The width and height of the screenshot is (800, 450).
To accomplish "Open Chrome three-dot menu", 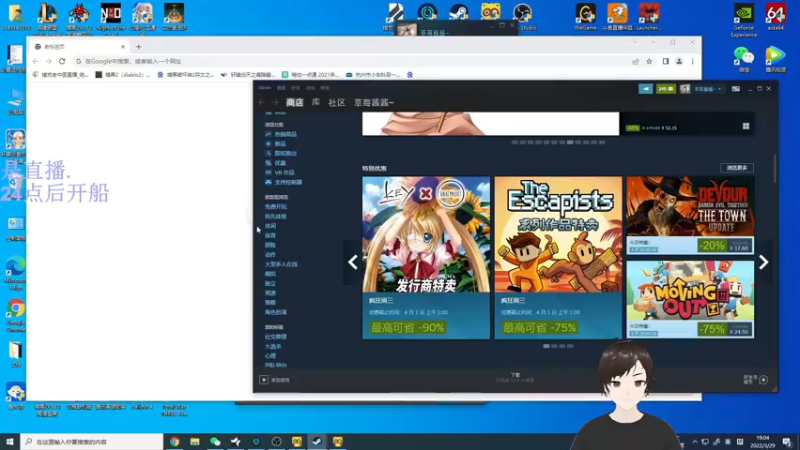I will point(692,61).
